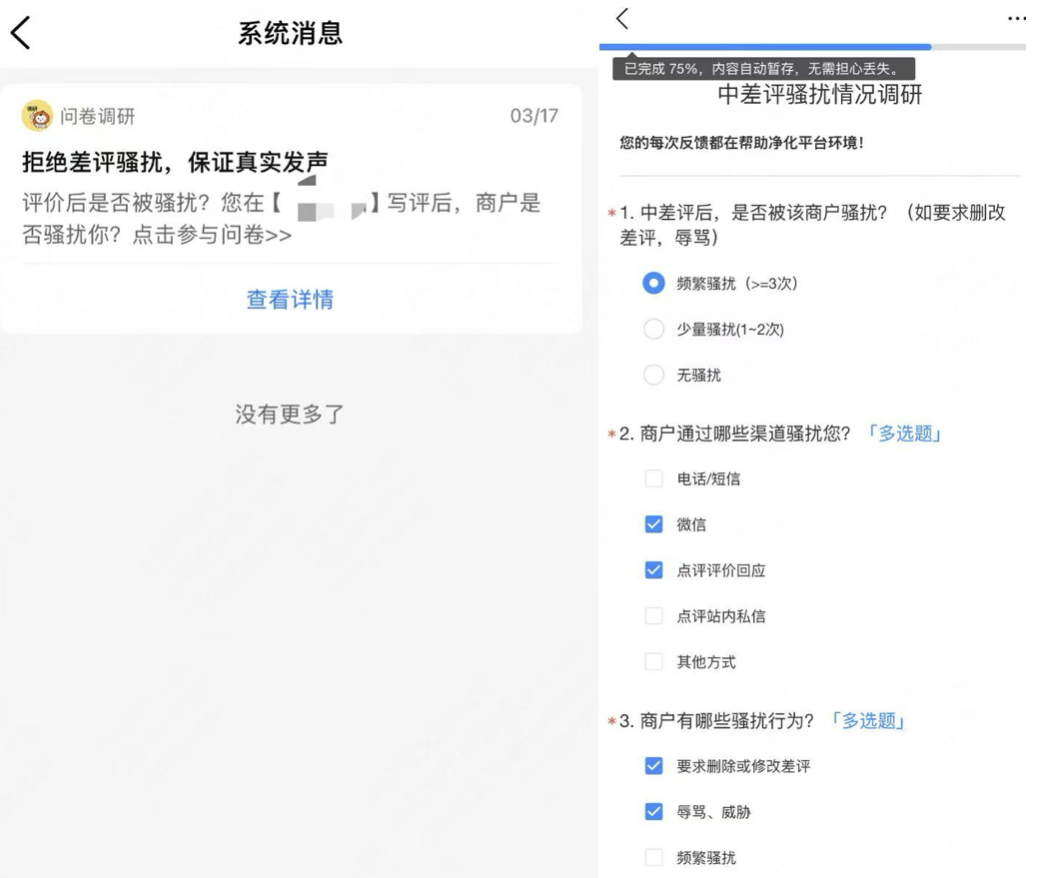Uncheck the 辱骂、威胁 checkbox

coord(653,812)
